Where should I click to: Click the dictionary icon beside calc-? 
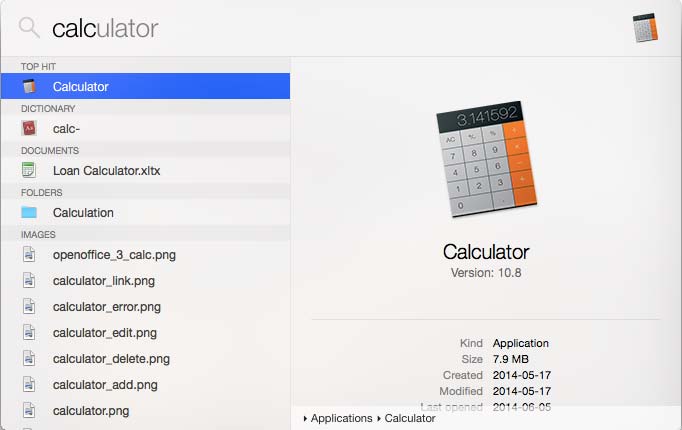[x=29, y=128]
